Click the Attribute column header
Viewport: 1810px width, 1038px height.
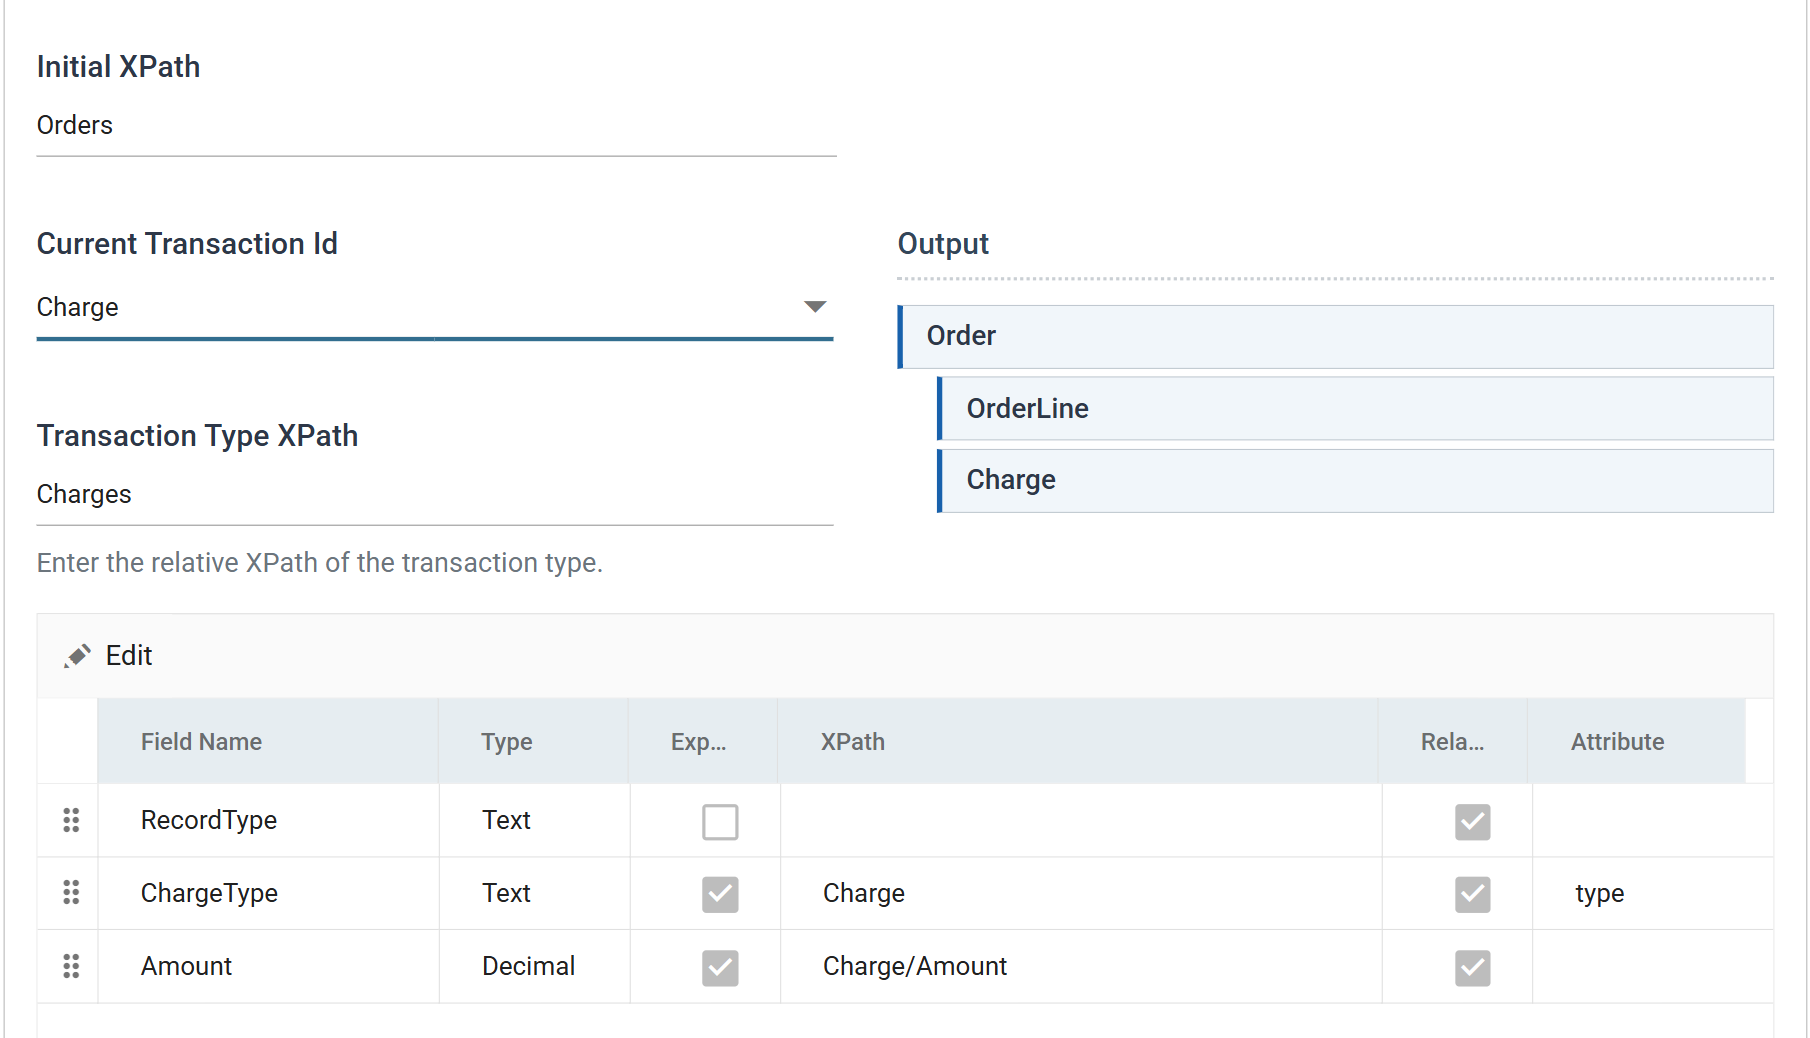tap(1637, 741)
